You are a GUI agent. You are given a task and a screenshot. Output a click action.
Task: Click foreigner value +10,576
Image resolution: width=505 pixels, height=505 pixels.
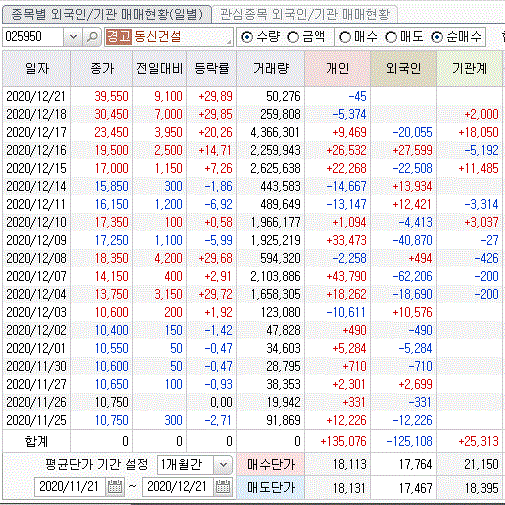412,312
